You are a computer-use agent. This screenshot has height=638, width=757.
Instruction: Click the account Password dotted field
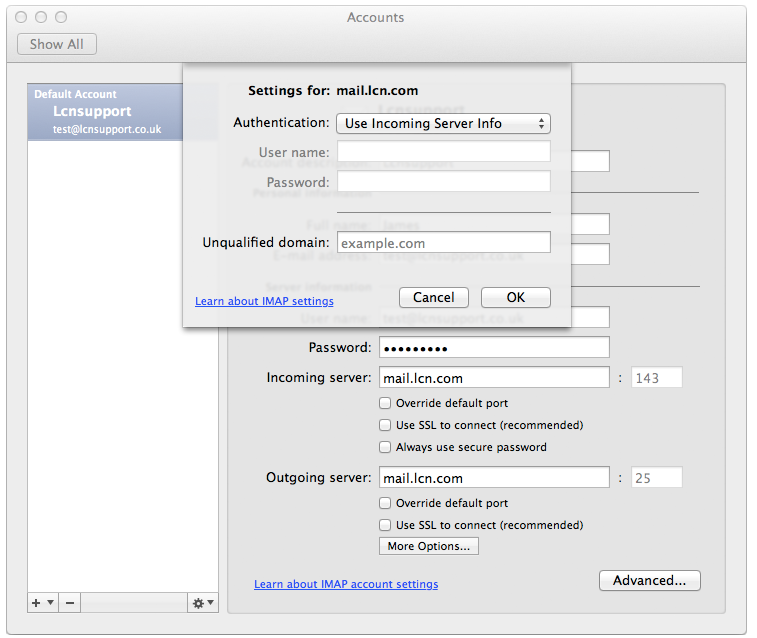pos(494,347)
